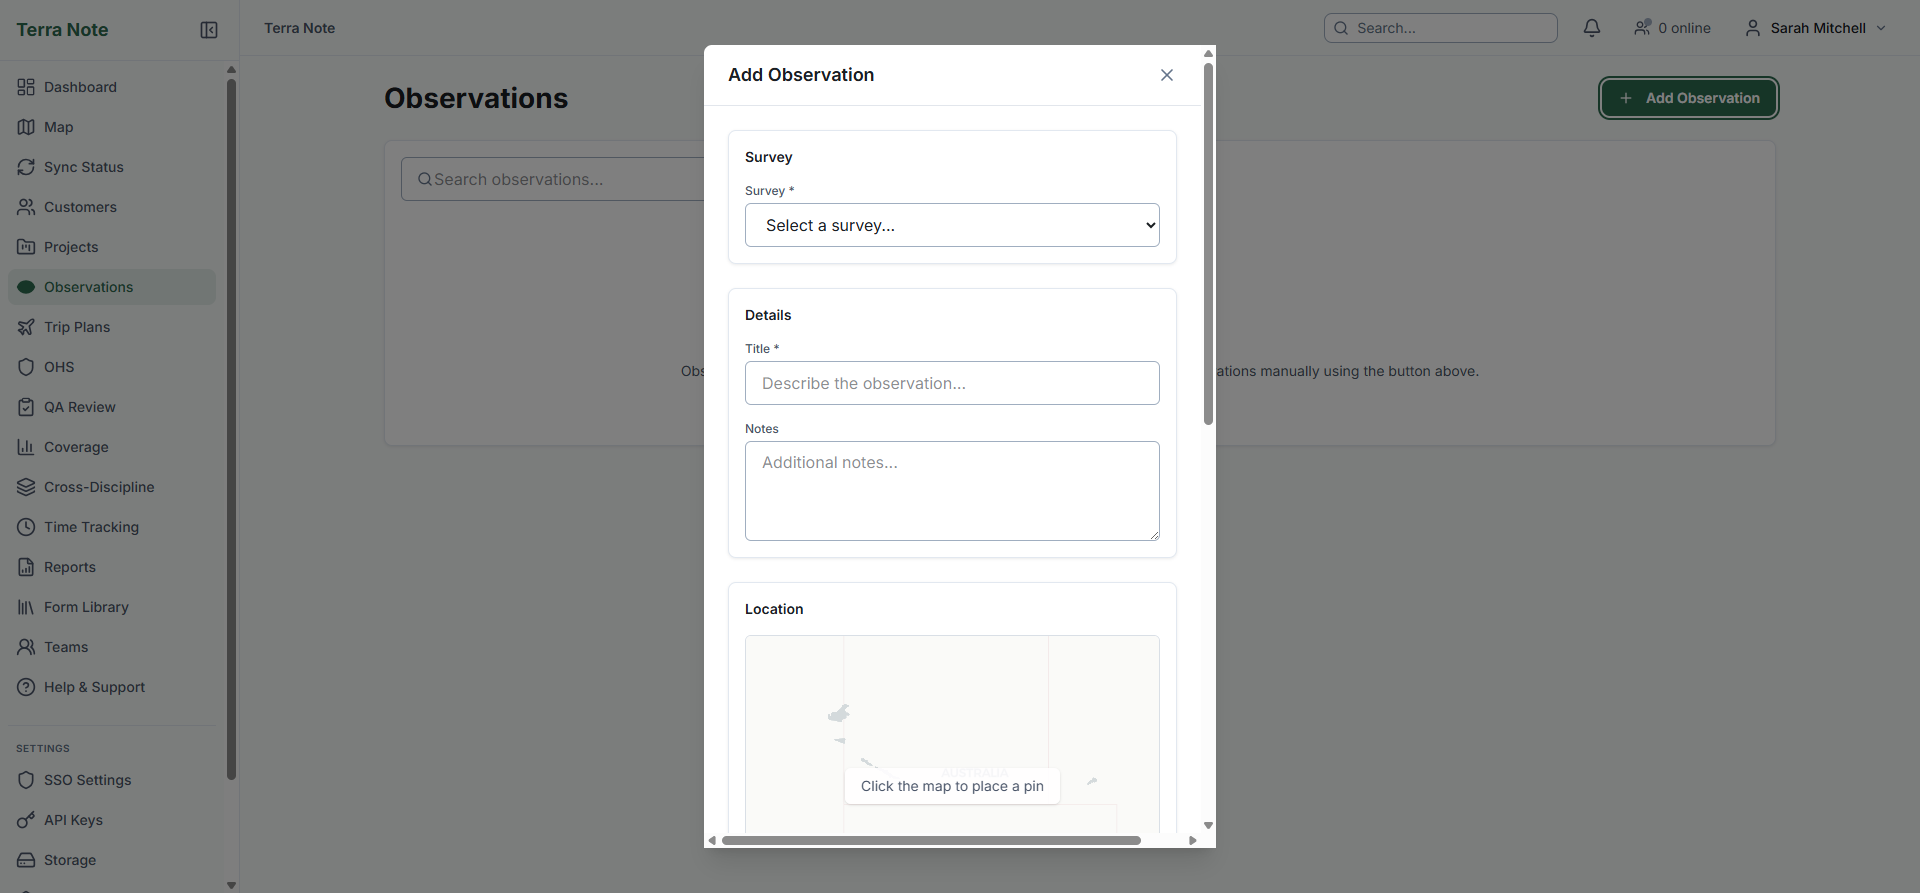The image size is (1920, 893).
Task: Open notifications bell
Action: (x=1592, y=28)
